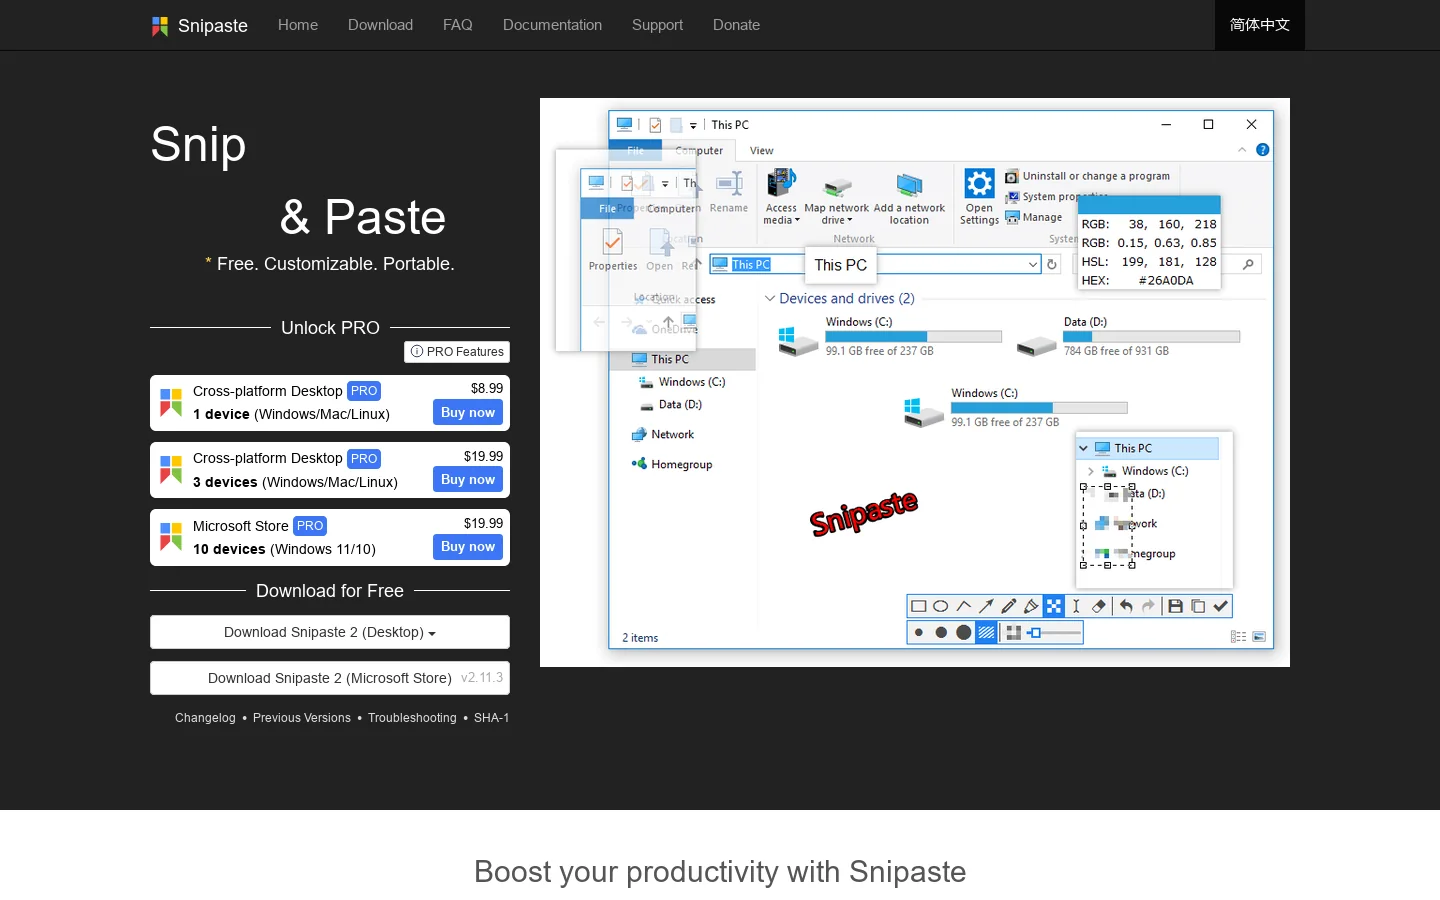Select the arrow tool in annotation toolbar
1440x900 pixels.
point(986,606)
